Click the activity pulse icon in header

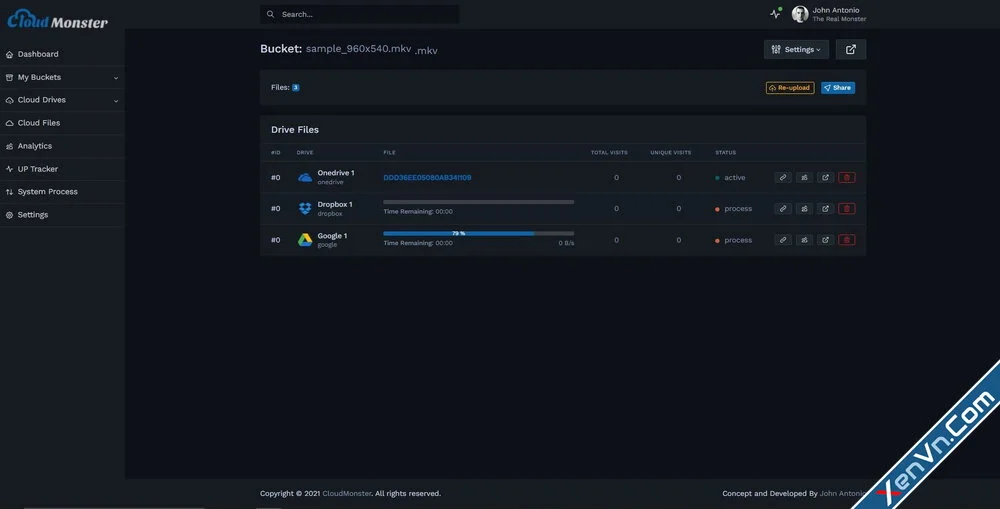point(775,14)
